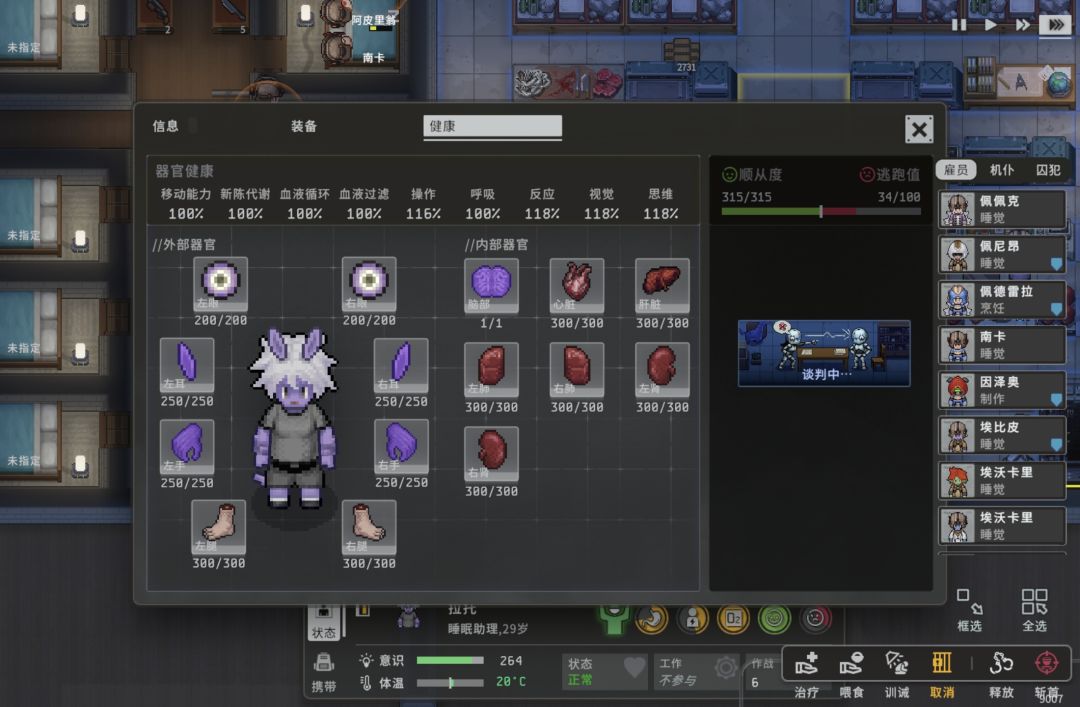Image resolution: width=1080 pixels, height=707 pixels.
Task: Choose the right kidney slot (右肾)
Action: 491,454
